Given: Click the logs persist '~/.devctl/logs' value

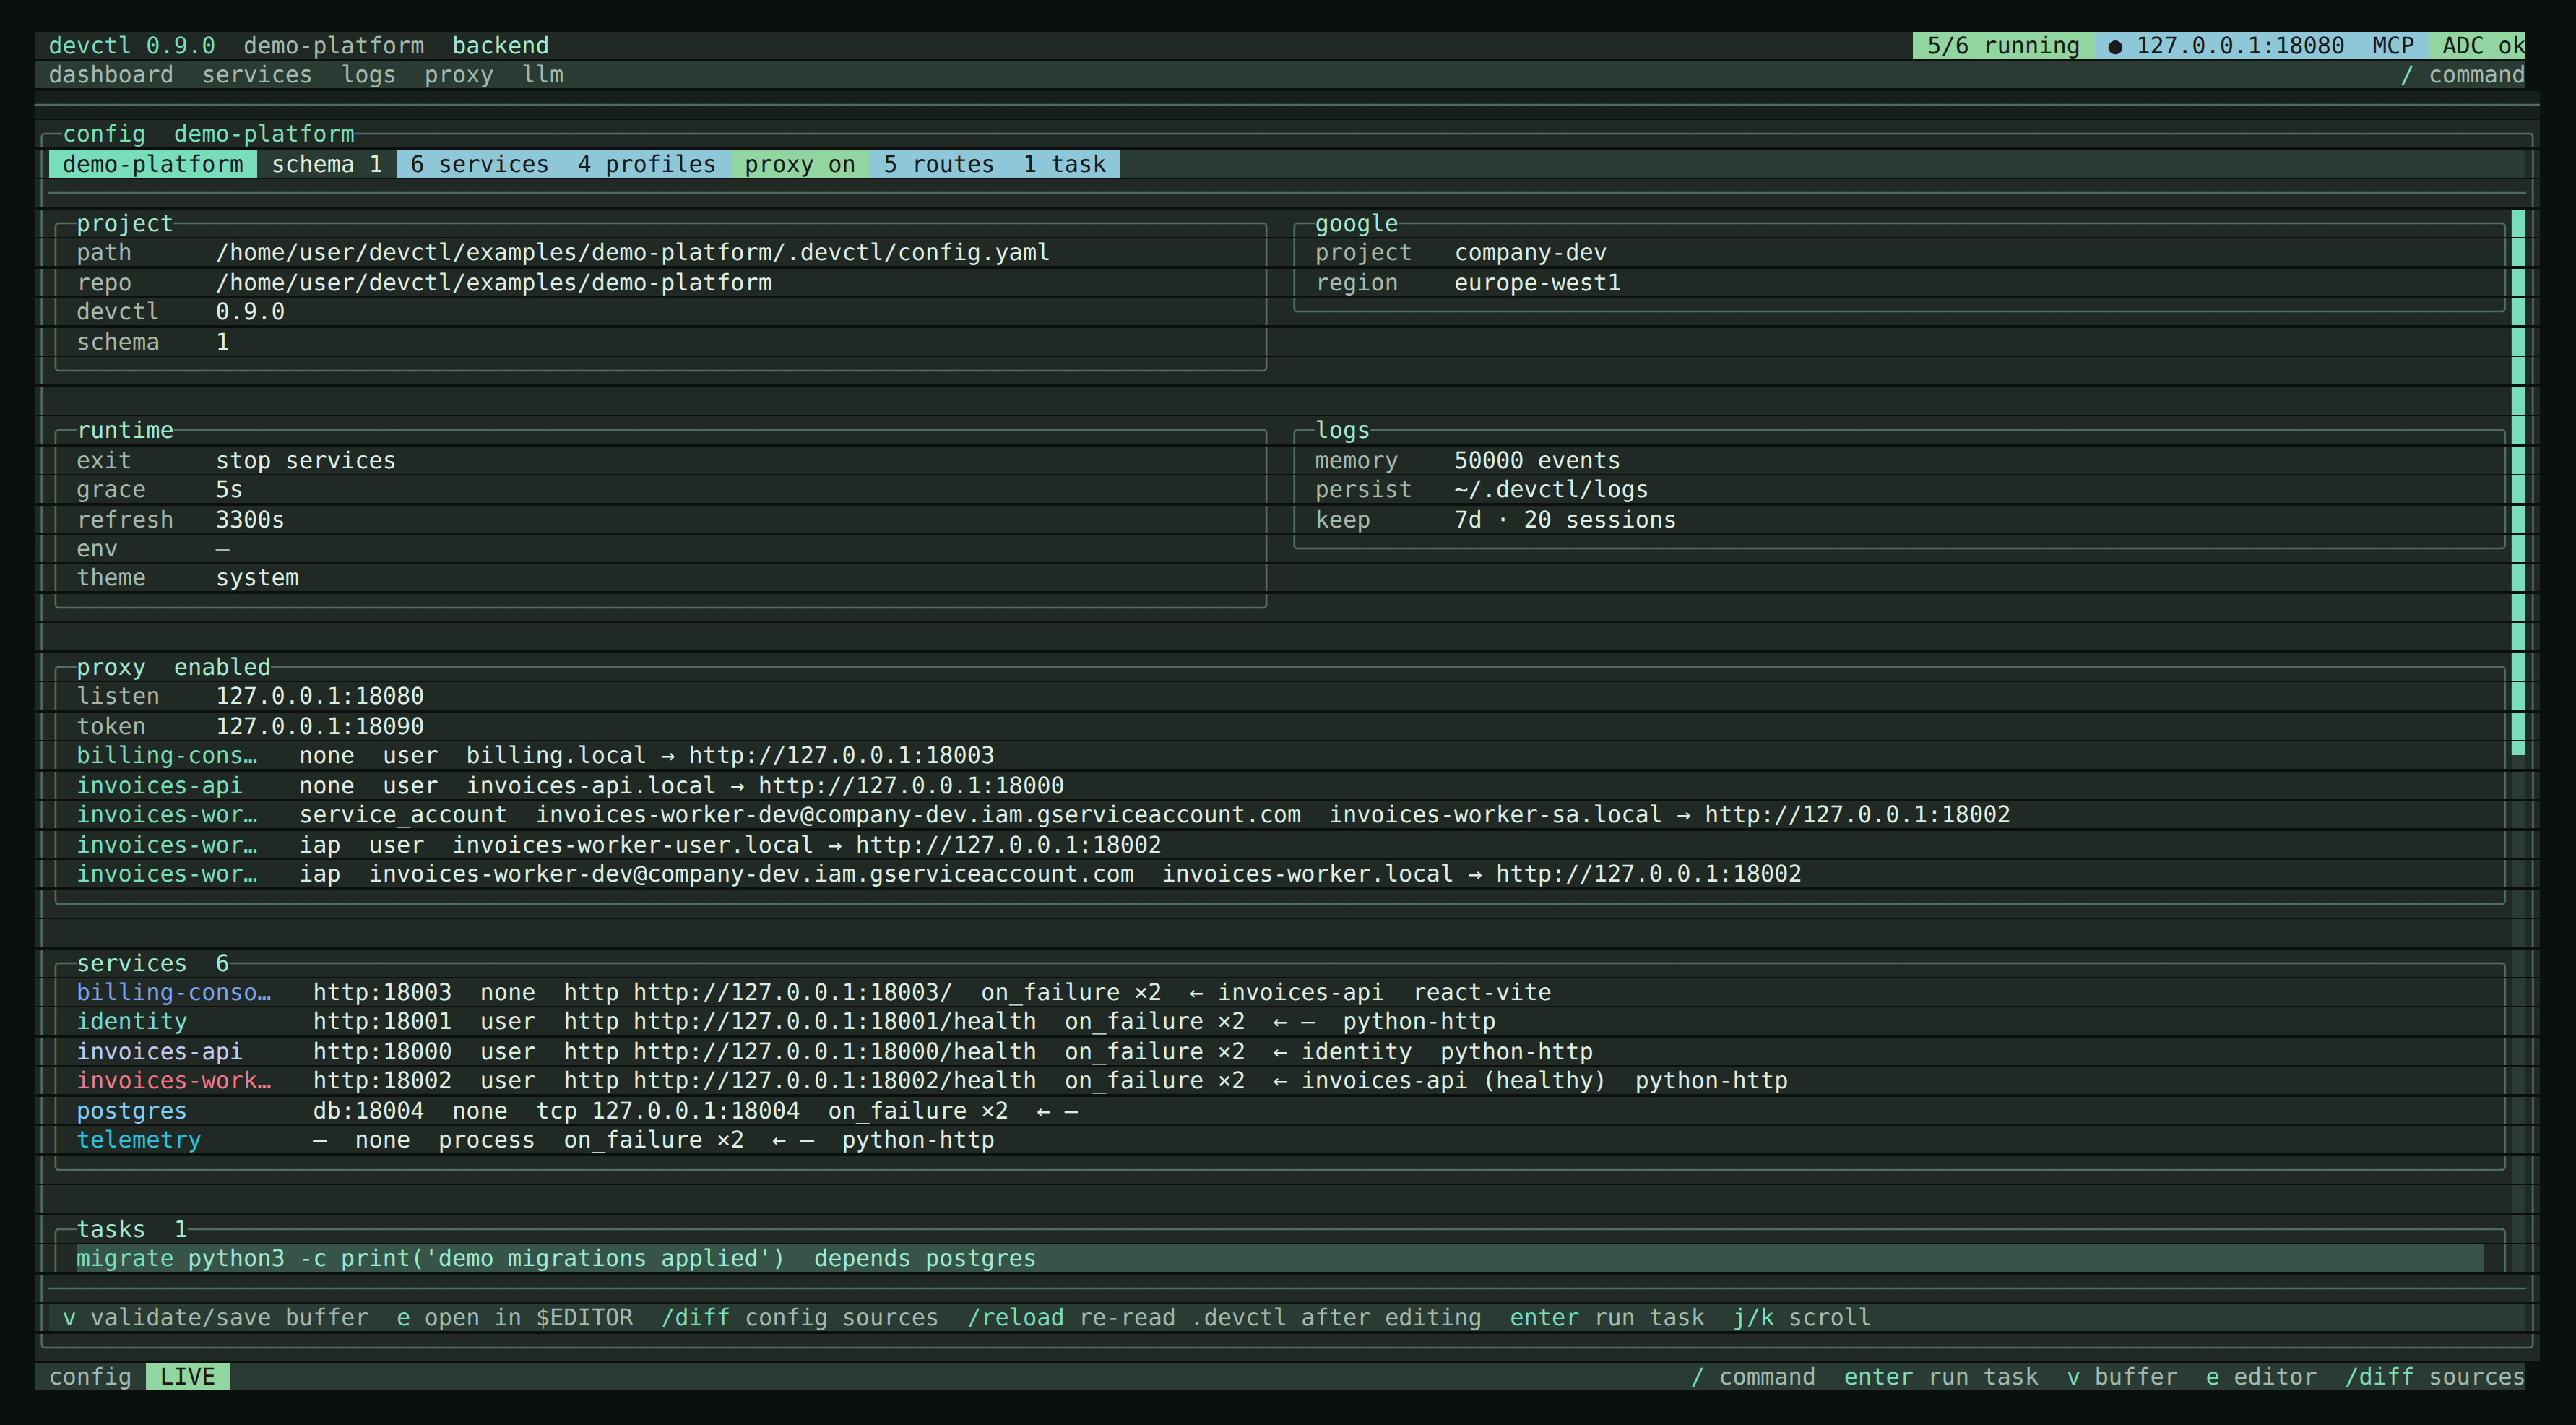Looking at the screenshot, I should pos(1551,490).
